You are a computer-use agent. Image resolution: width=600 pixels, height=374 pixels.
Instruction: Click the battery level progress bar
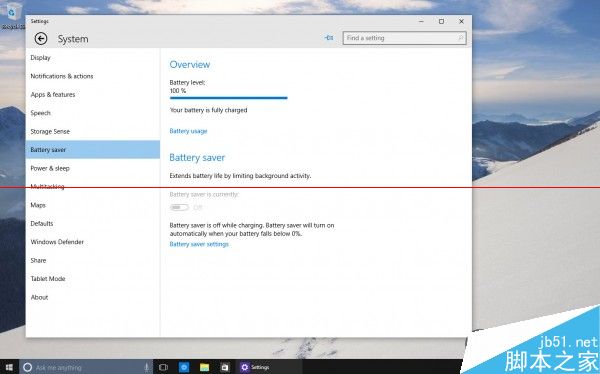[228, 98]
